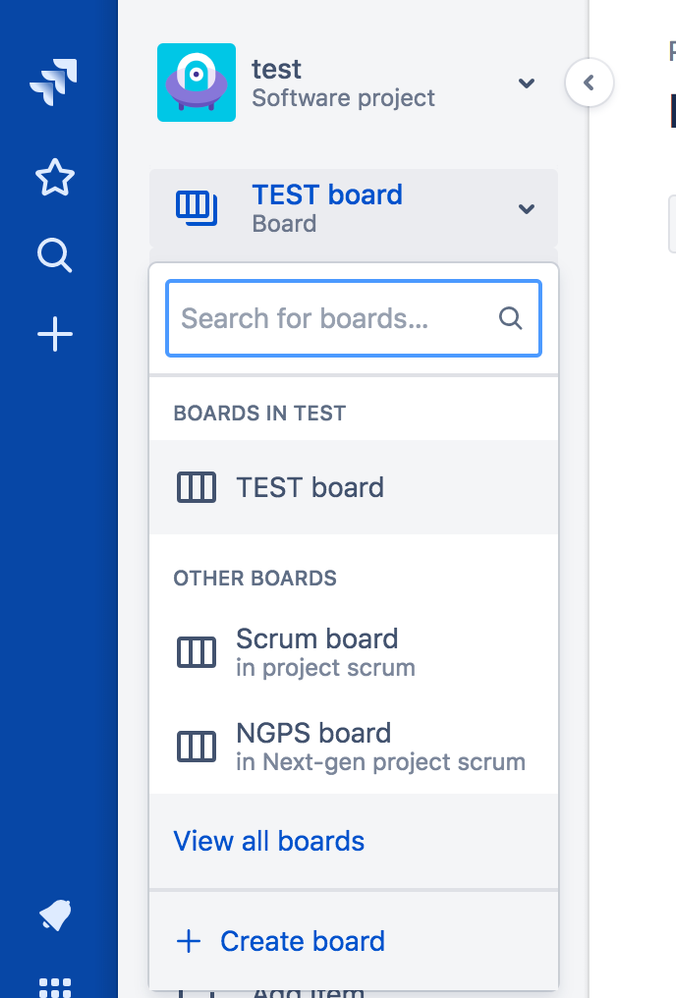Open View all boards
The height and width of the screenshot is (998, 676).
[x=268, y=841]
